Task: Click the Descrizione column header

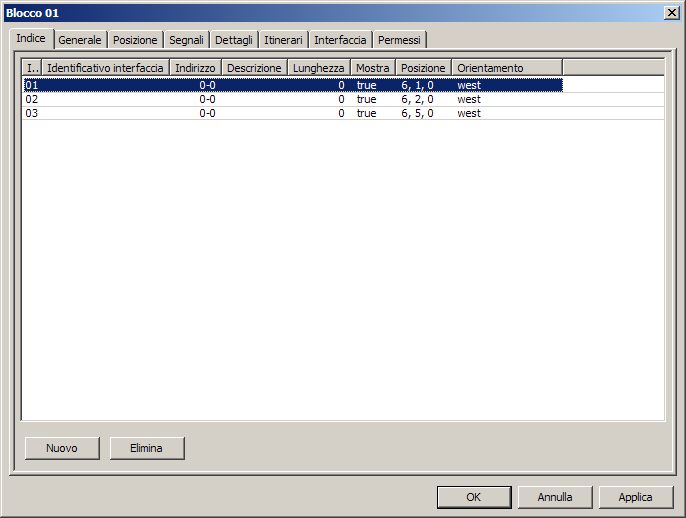Action: coord(254,68)
